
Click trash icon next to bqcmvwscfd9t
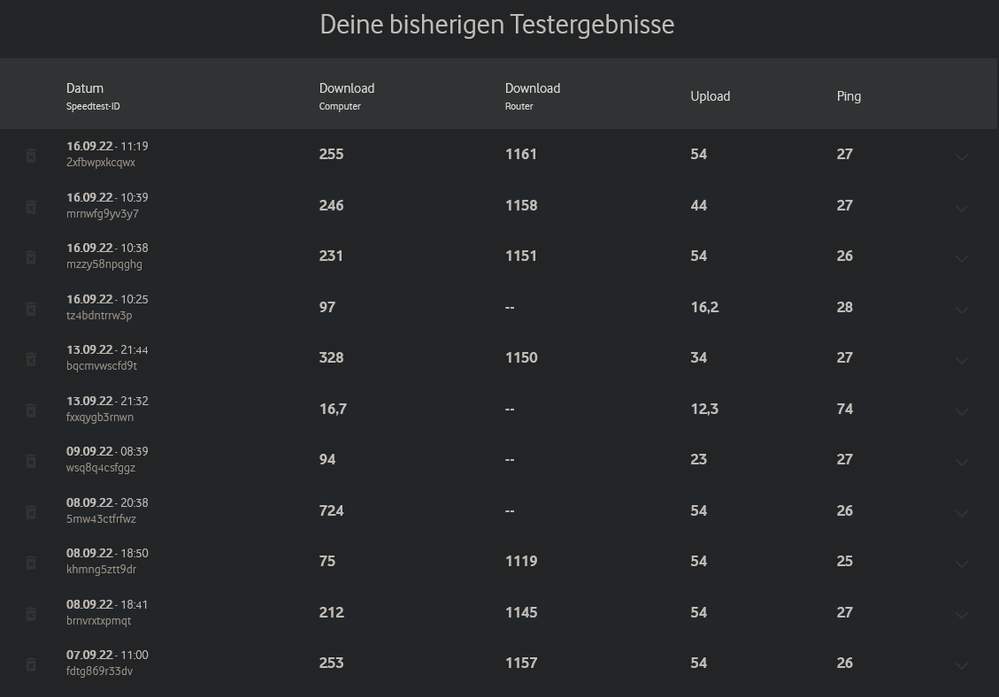pos(31,359)
